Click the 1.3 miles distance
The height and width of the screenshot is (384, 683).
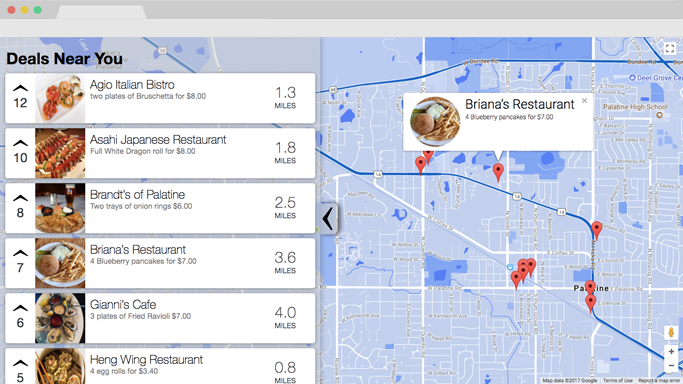285,97
